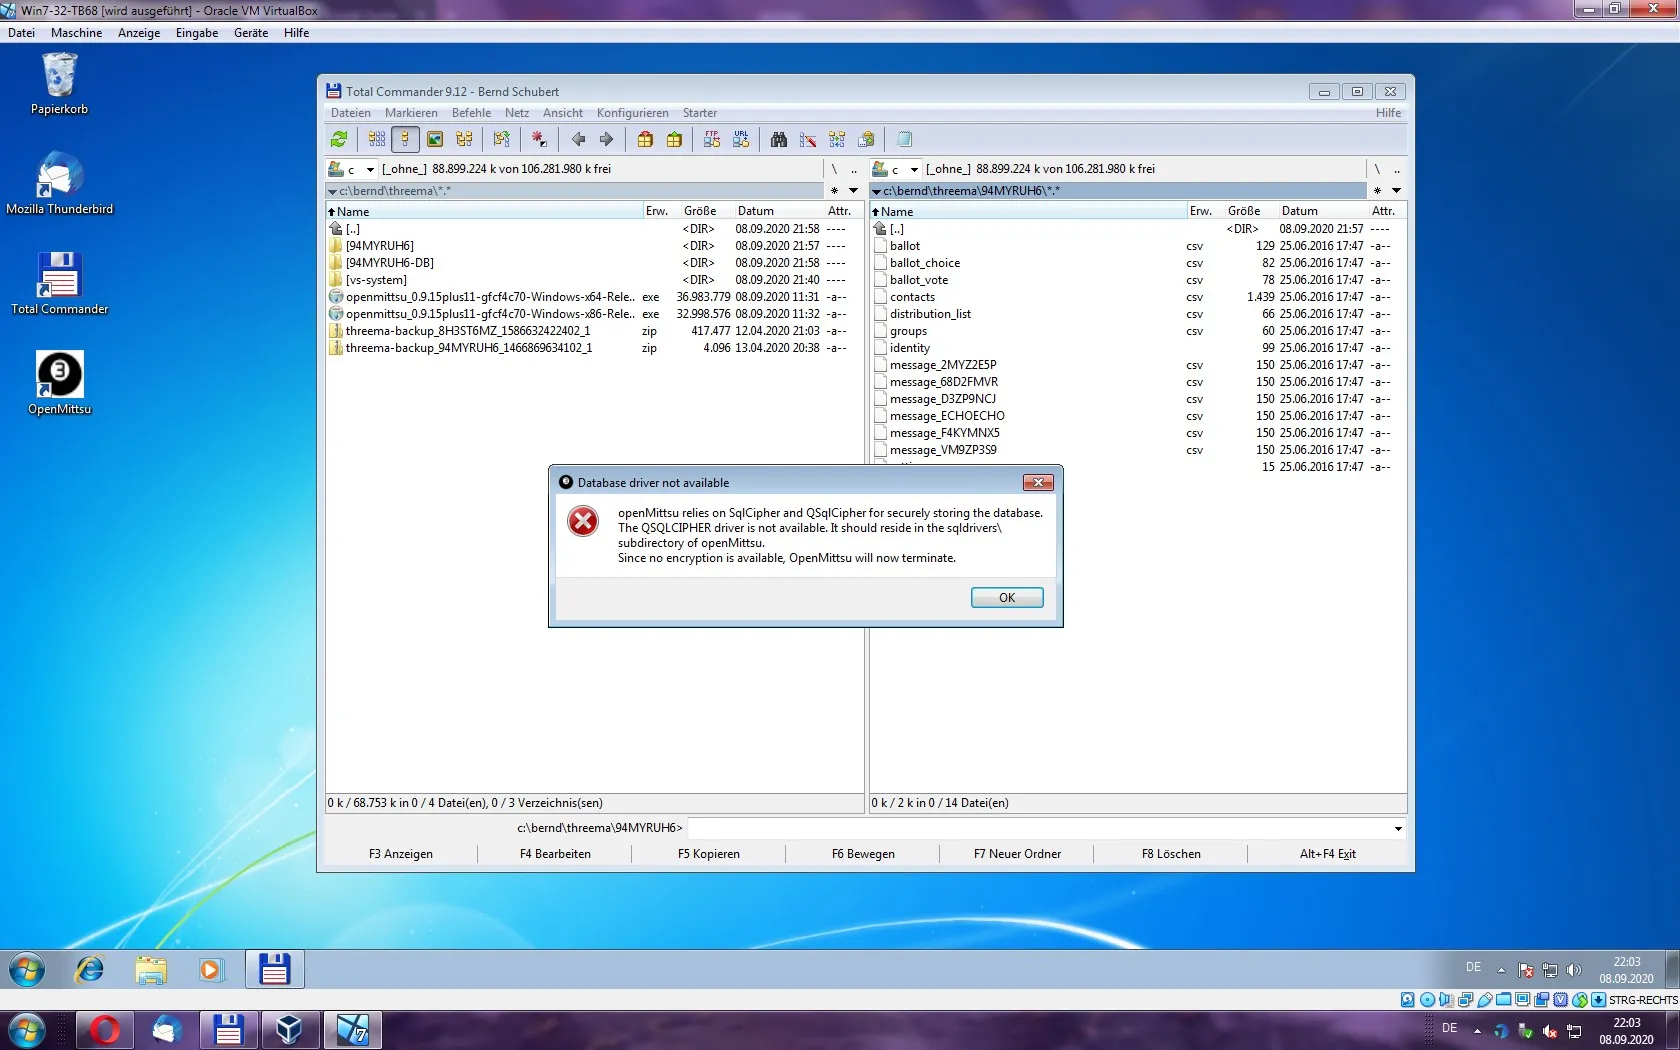1680x1050 pixels.
Task: Click the synchronize directories icon
Action: pyautogui.click(x=837, y=139)
